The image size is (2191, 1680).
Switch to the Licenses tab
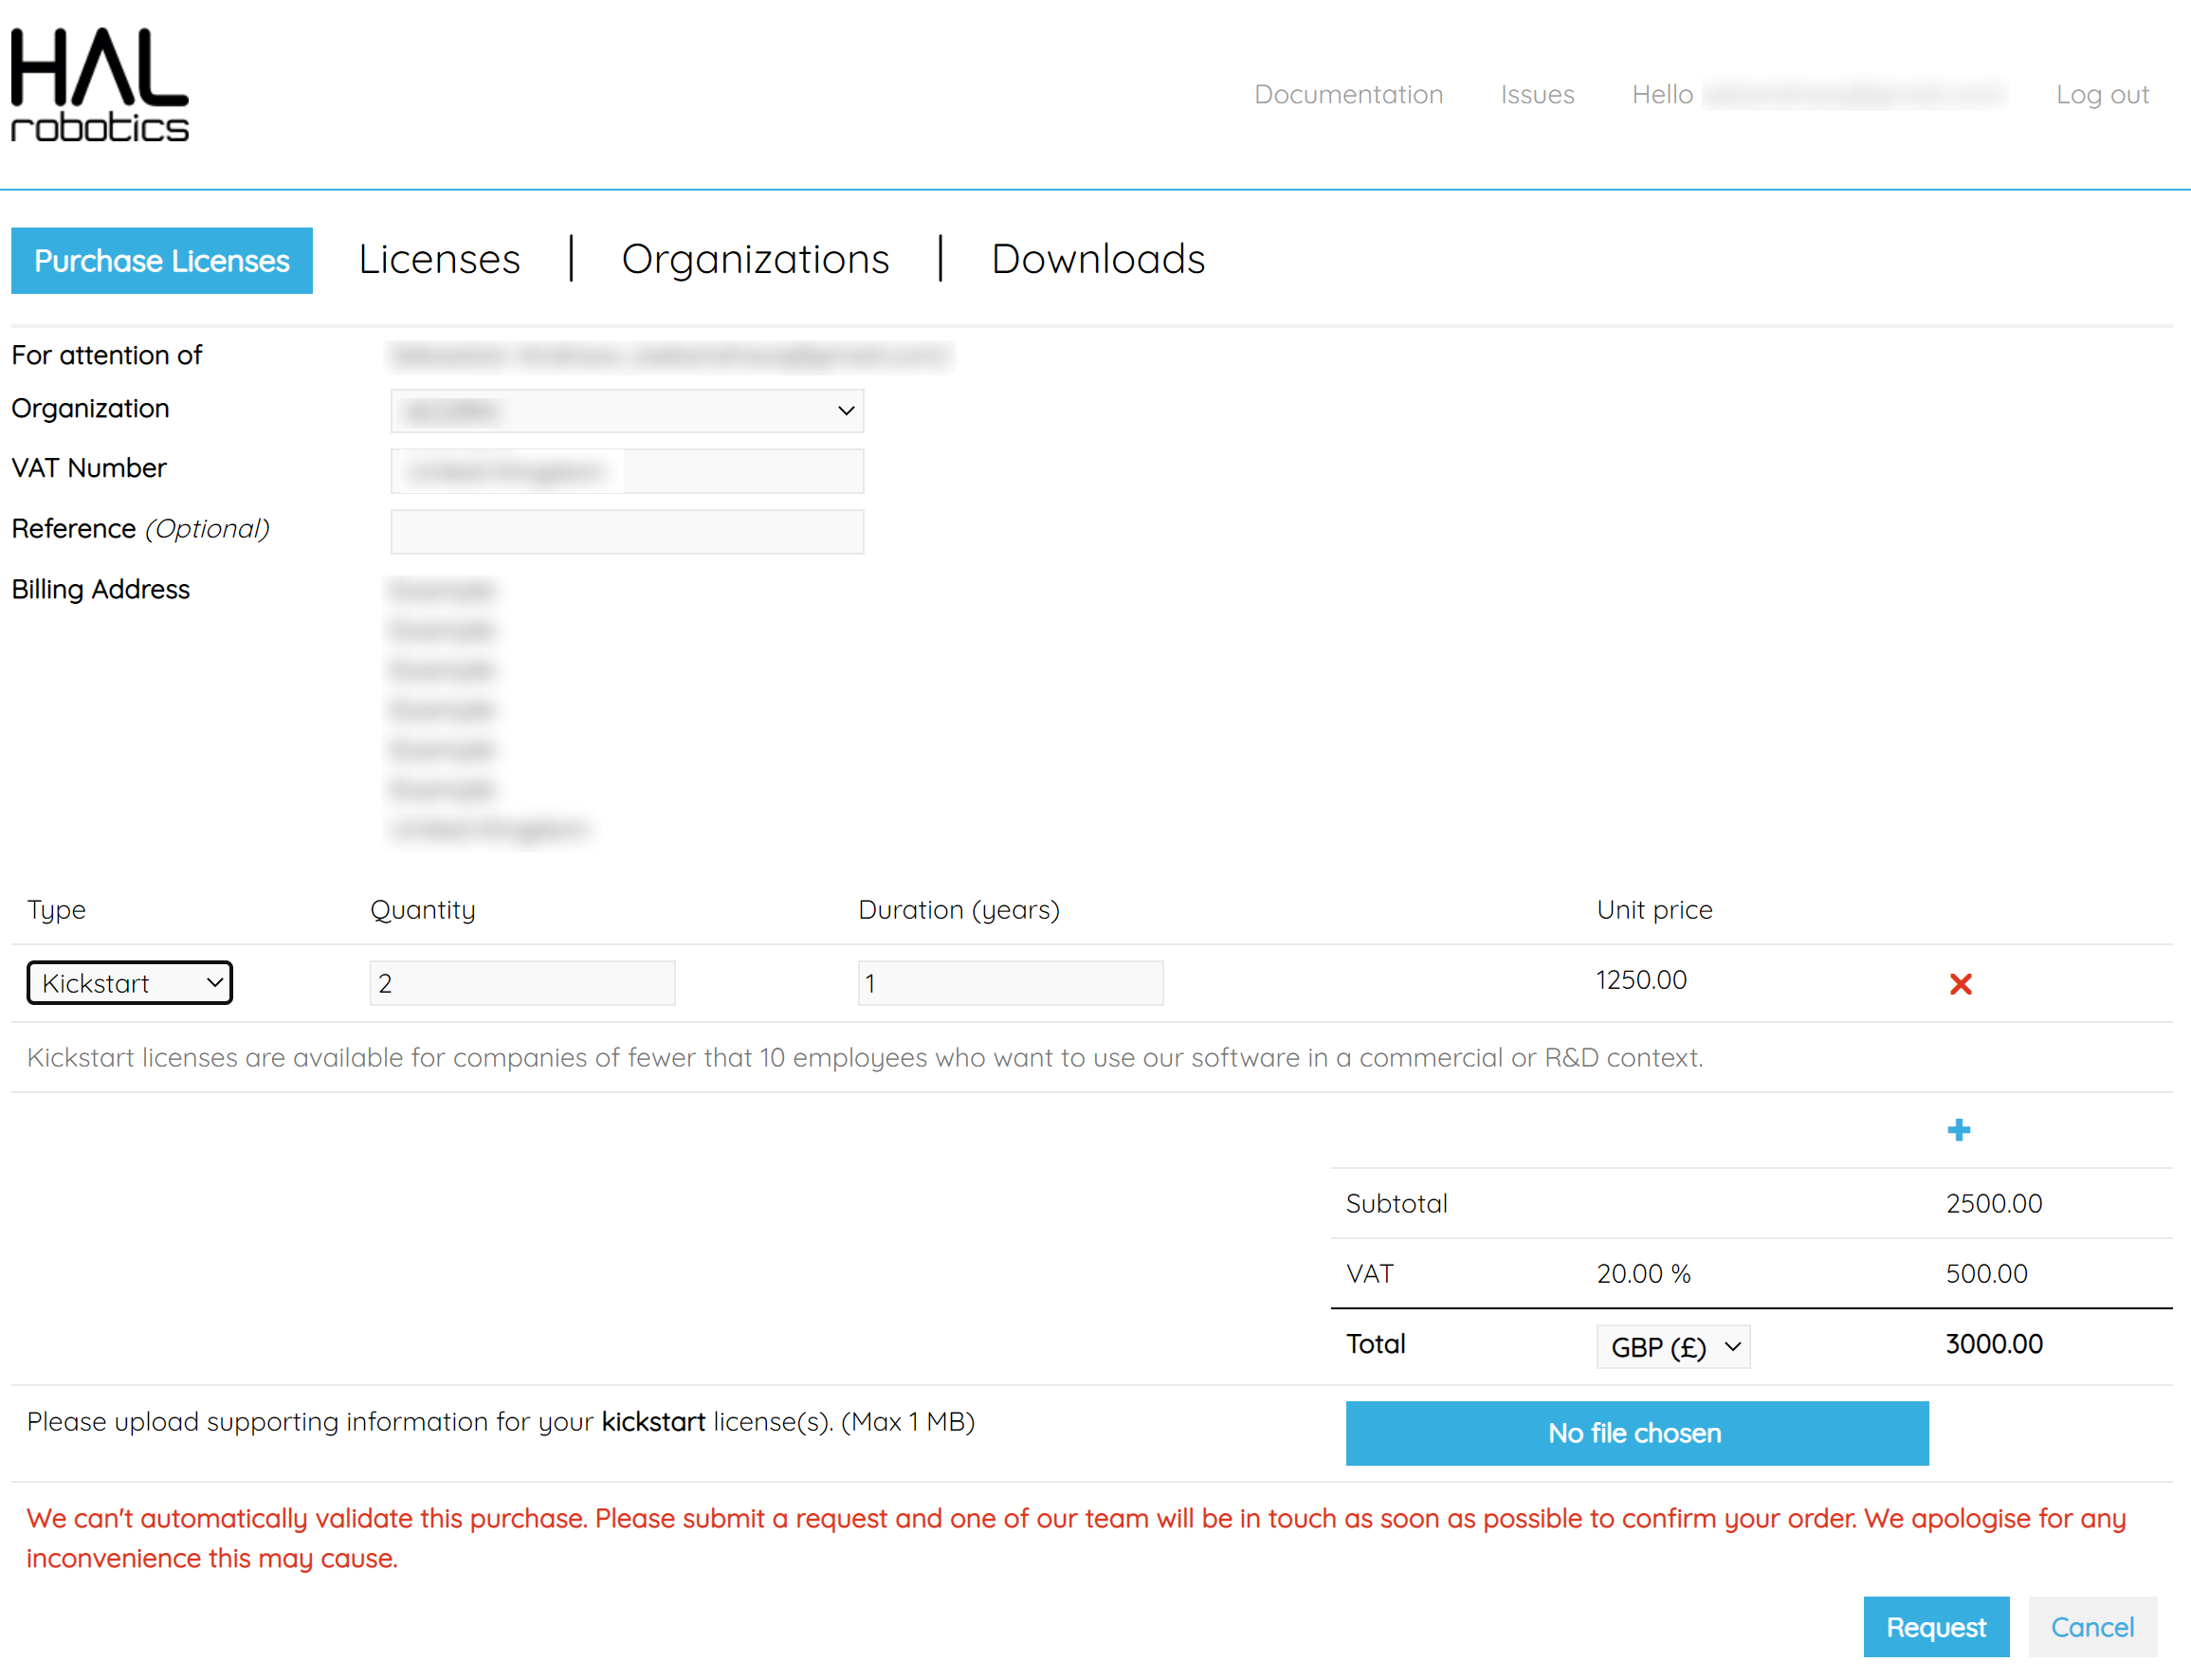tap(439, 259)
